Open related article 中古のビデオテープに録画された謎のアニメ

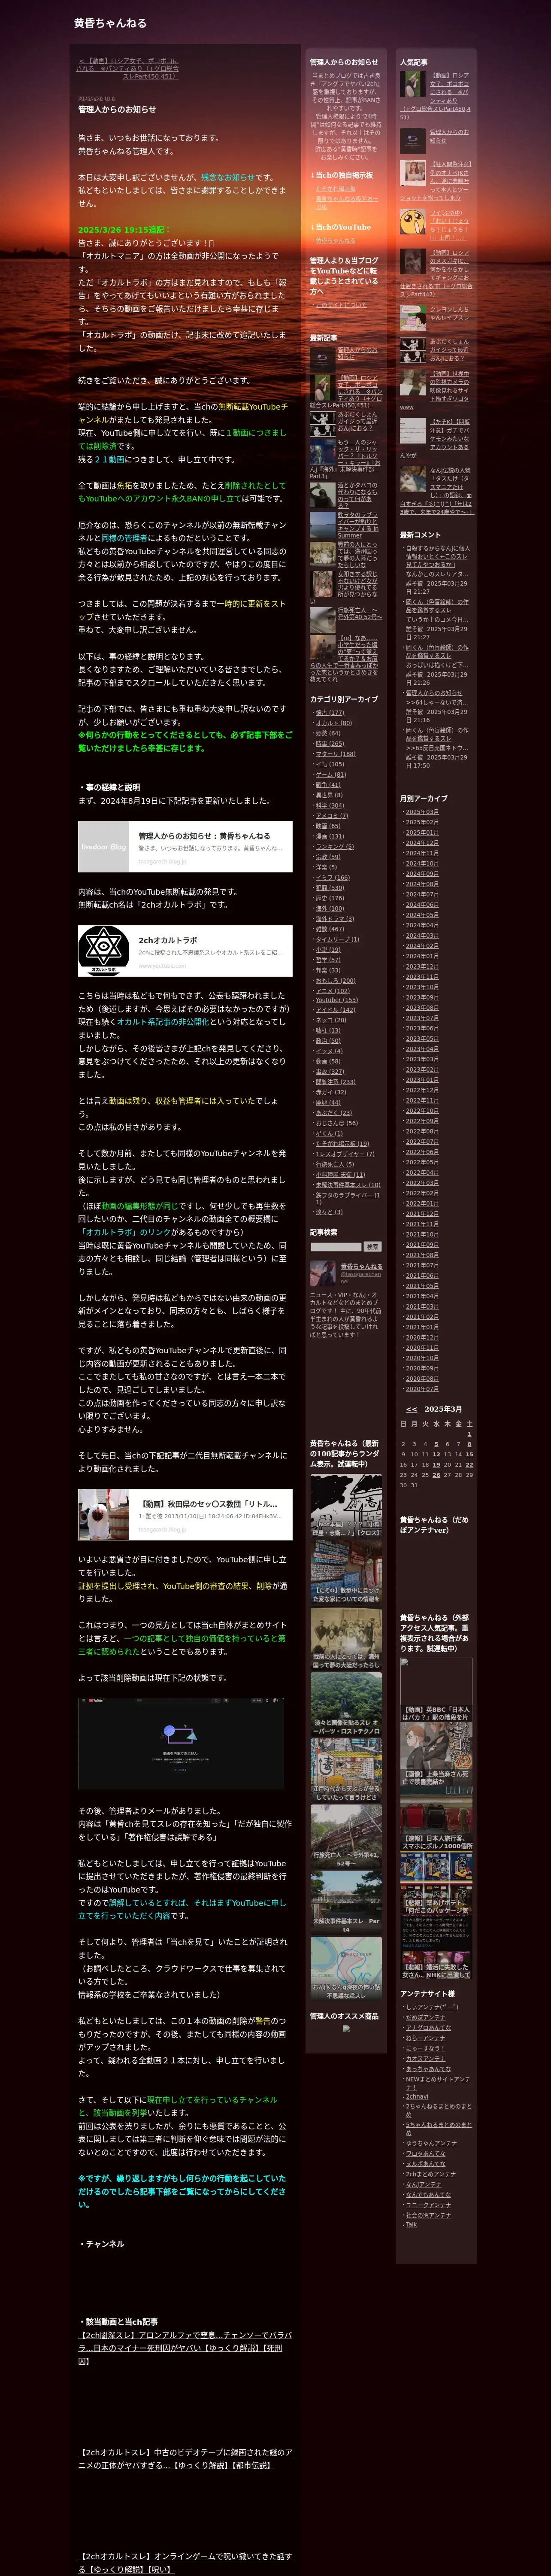(x=185, y=2459)
